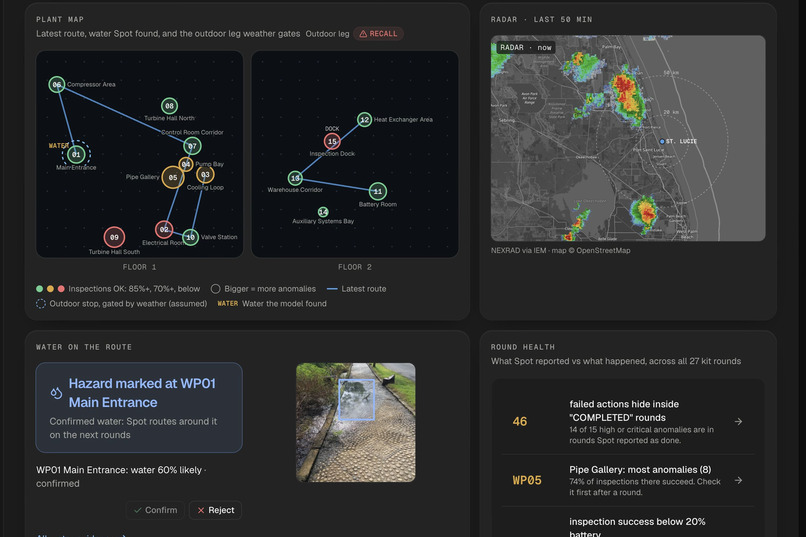Image resolution: width=806 pixels, height=537 pixels.
Task: Select waypoint 06 Compressor Area node
Action: pos(57,84)
